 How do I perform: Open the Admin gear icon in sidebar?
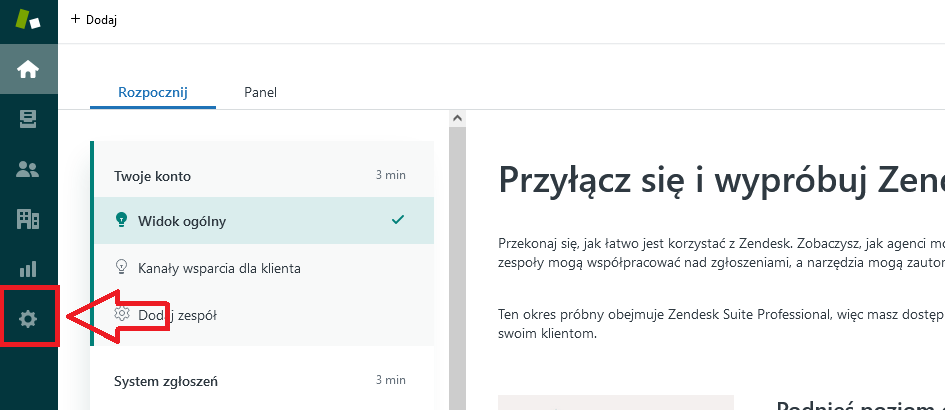[x=28, y=318]
